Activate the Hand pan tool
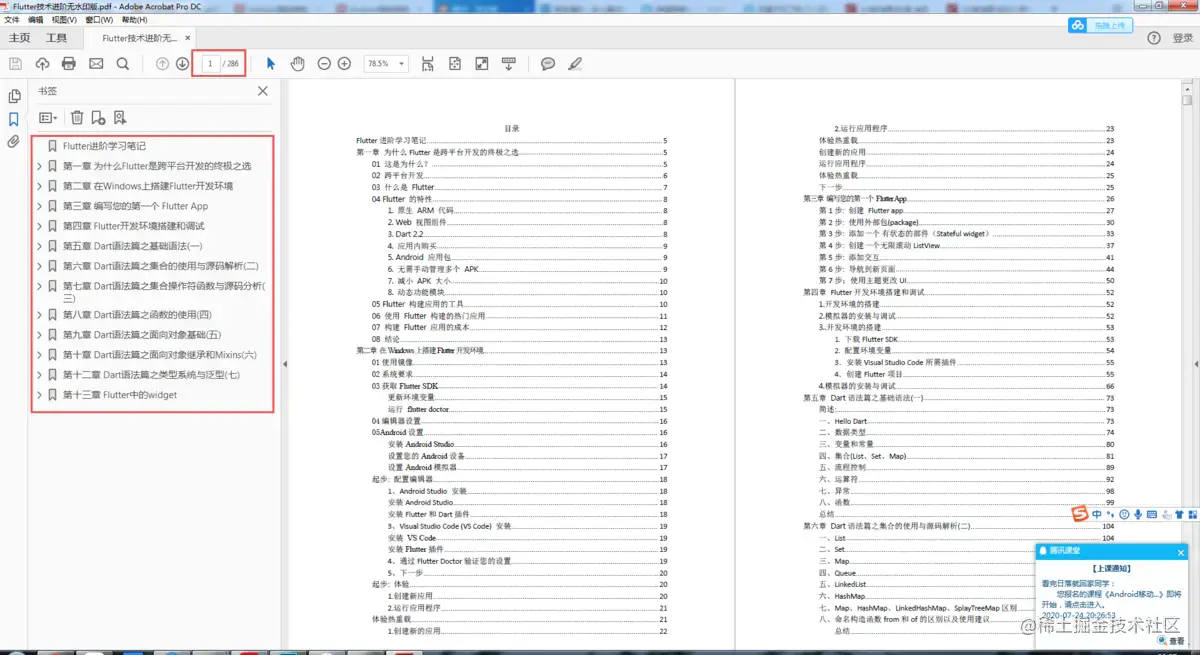This screenshot has height=655, width=1200. (297, 64)
